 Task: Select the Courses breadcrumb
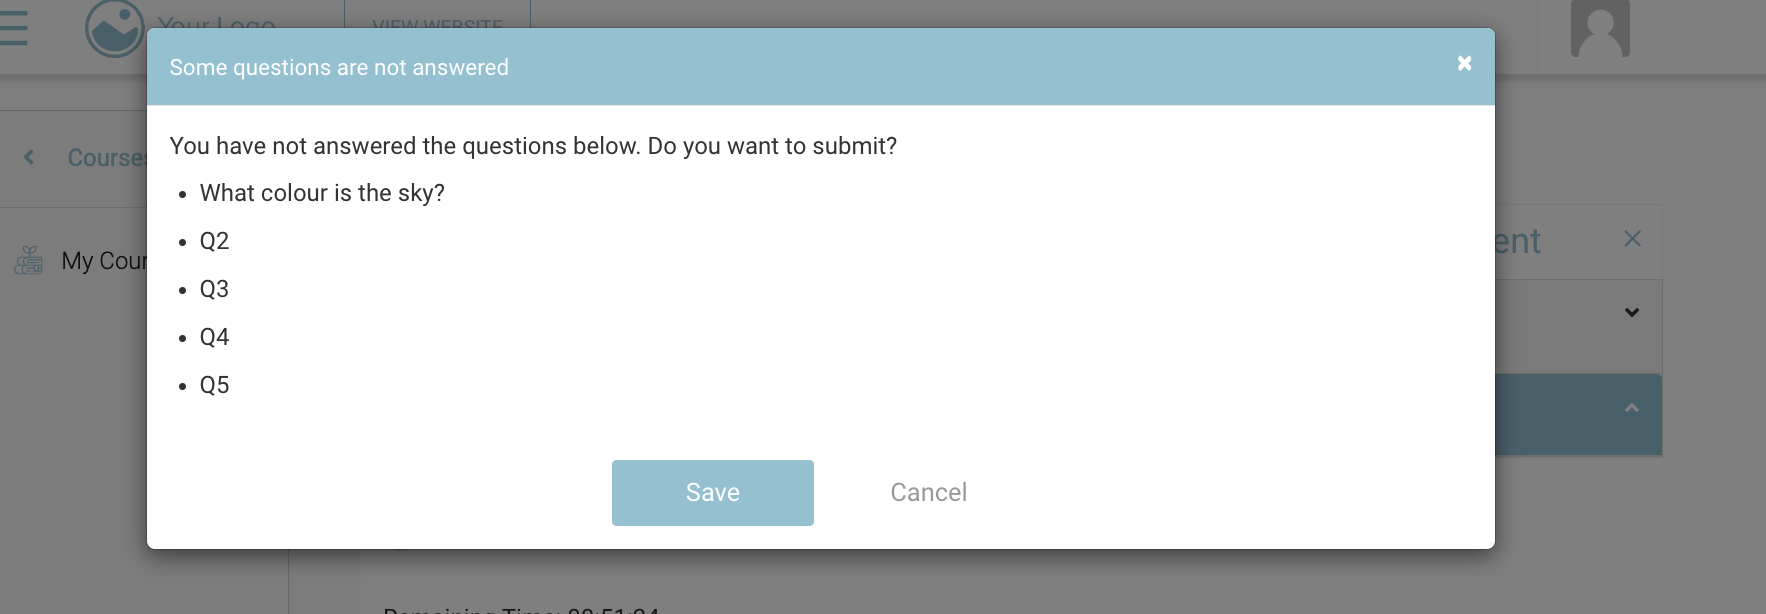107,157
